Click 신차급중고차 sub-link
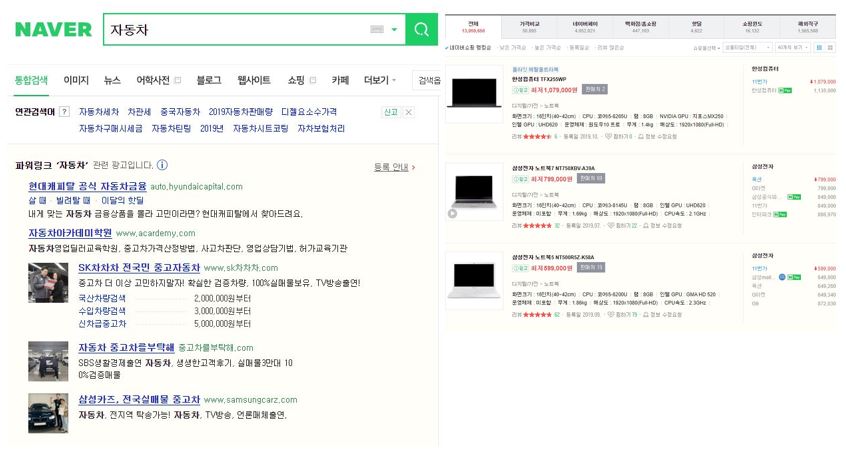This screenshot has height=452, width=846. pos(102,324)
